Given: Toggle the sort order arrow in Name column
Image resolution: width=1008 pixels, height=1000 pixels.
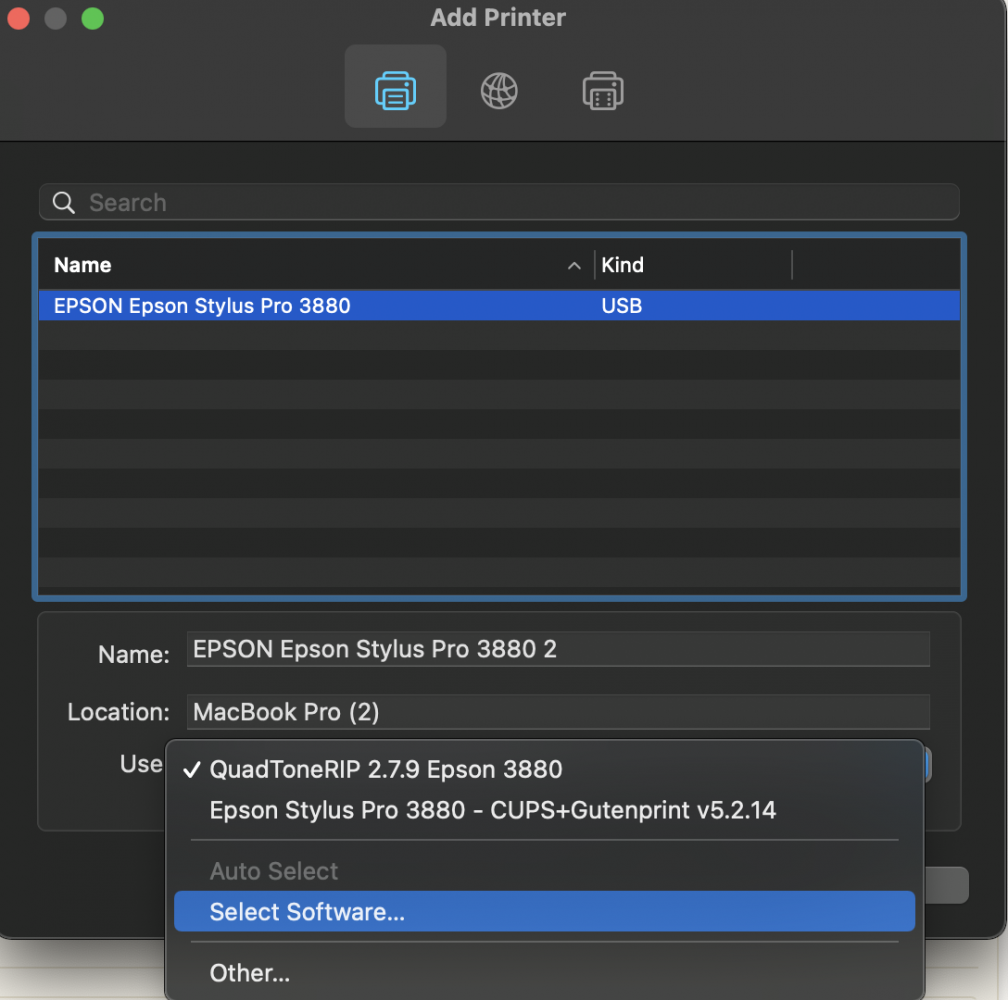Looking at the screenshot, I should click(x=574, y=265).
